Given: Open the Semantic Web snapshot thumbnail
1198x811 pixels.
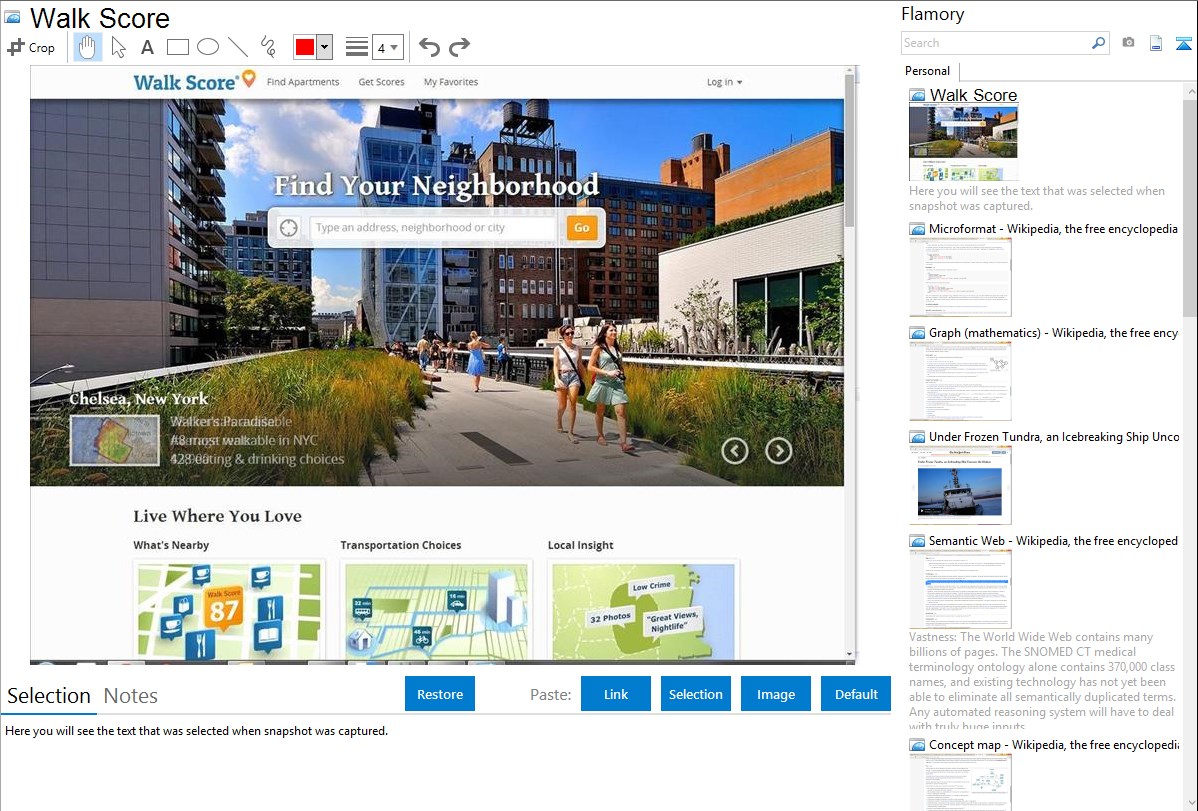Looking at the screenshot, I should pyautogui.click(x=960, y=587).
